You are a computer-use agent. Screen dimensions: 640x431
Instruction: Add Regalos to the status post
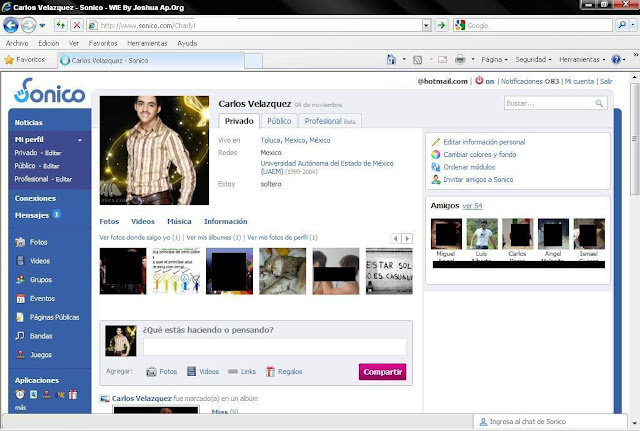[284, 371]
